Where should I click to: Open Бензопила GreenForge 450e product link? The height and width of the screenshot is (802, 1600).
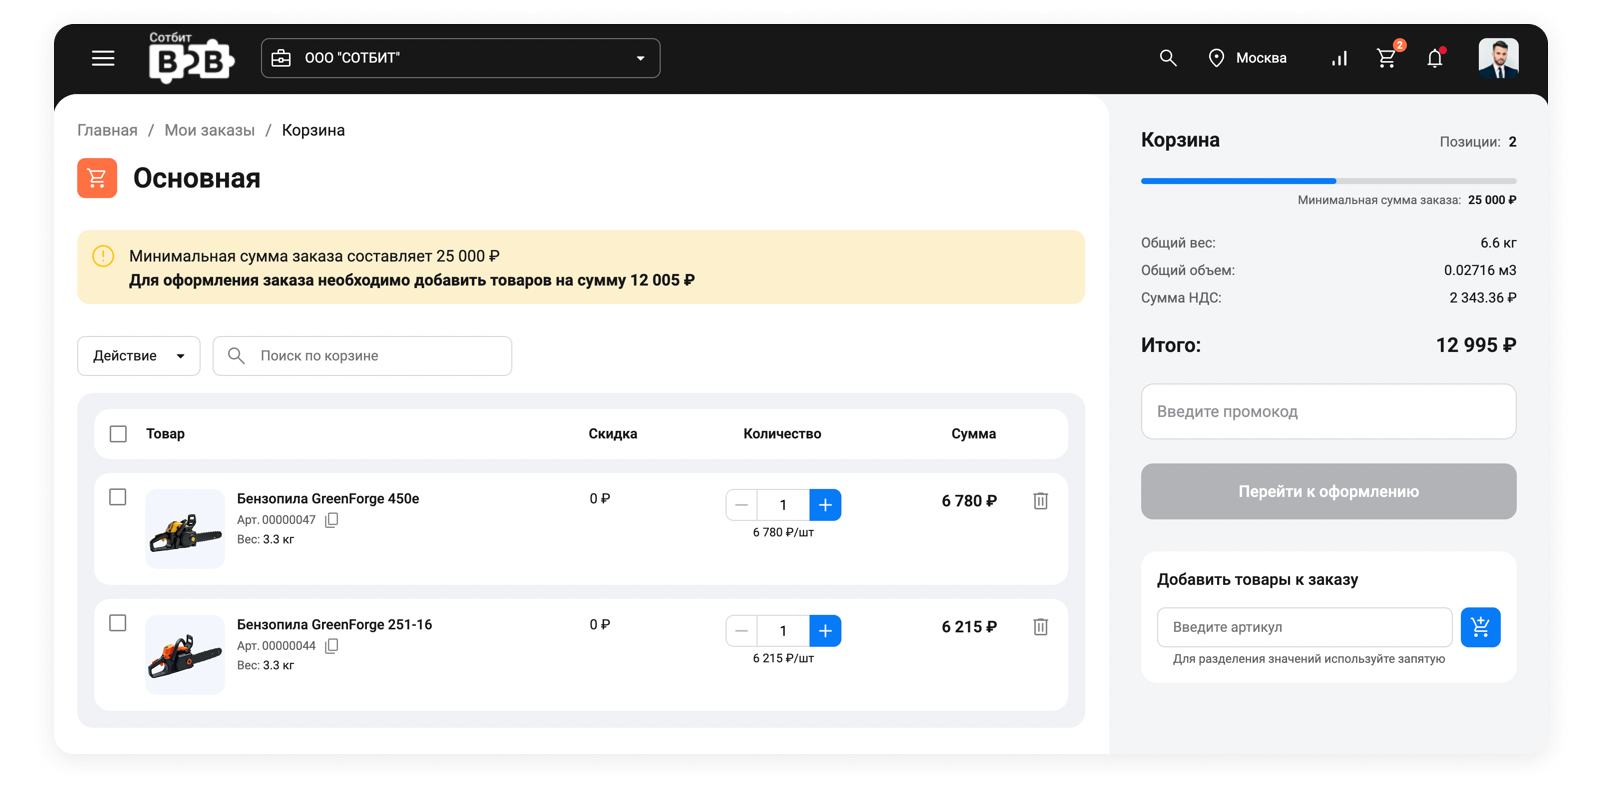click(x=328, y=498)
